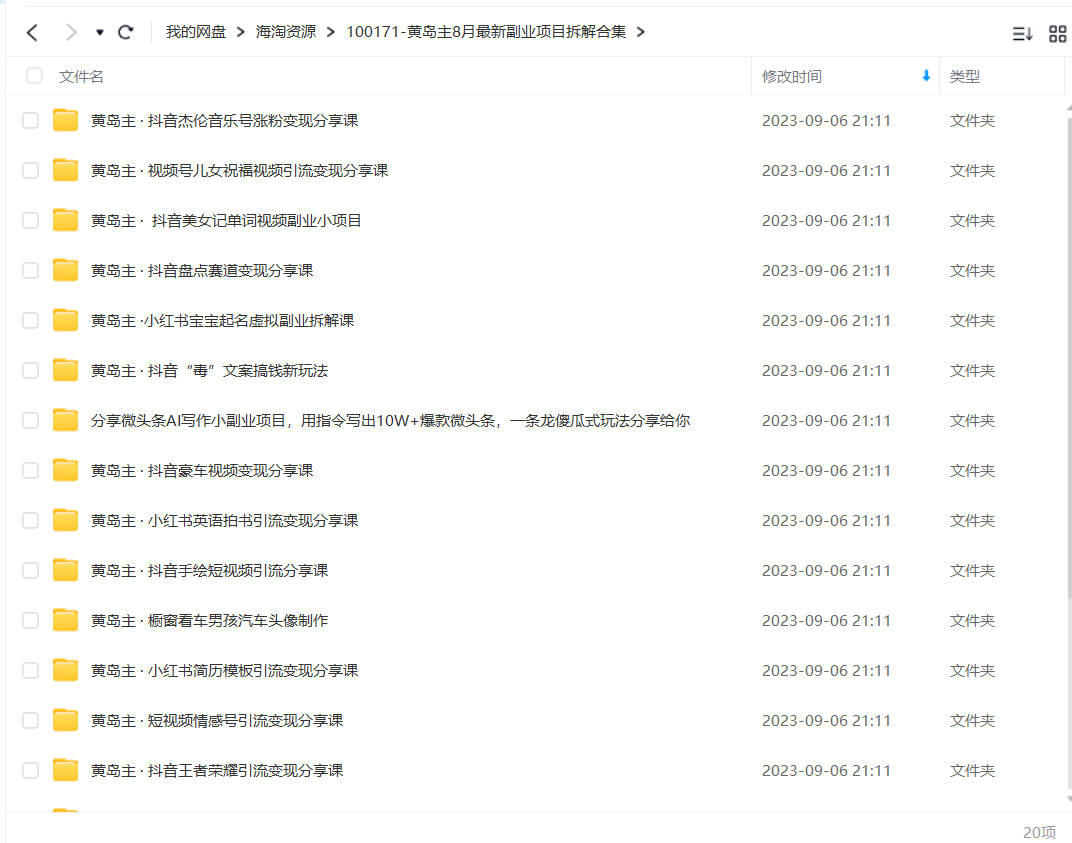Click folder icon of 橱窗看车男孩汽车头像制作
1072x843 pixels.
pyautogui.click(x=66, y=619)
